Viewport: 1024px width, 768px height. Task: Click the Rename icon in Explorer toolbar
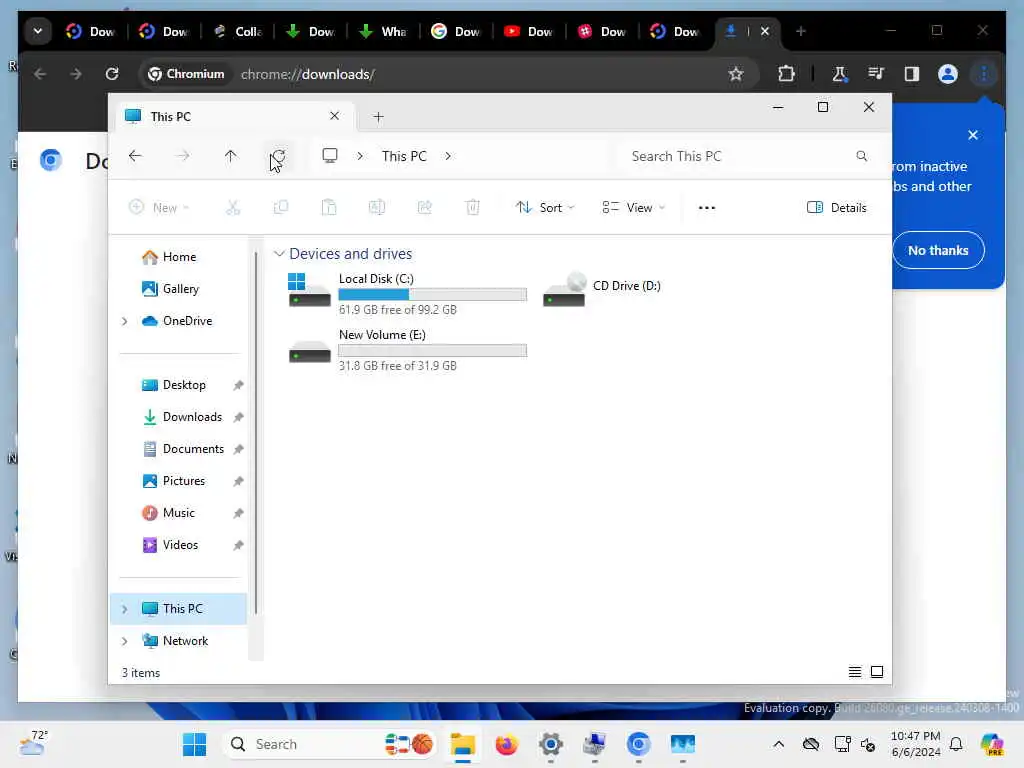click(x=377, y=208)
